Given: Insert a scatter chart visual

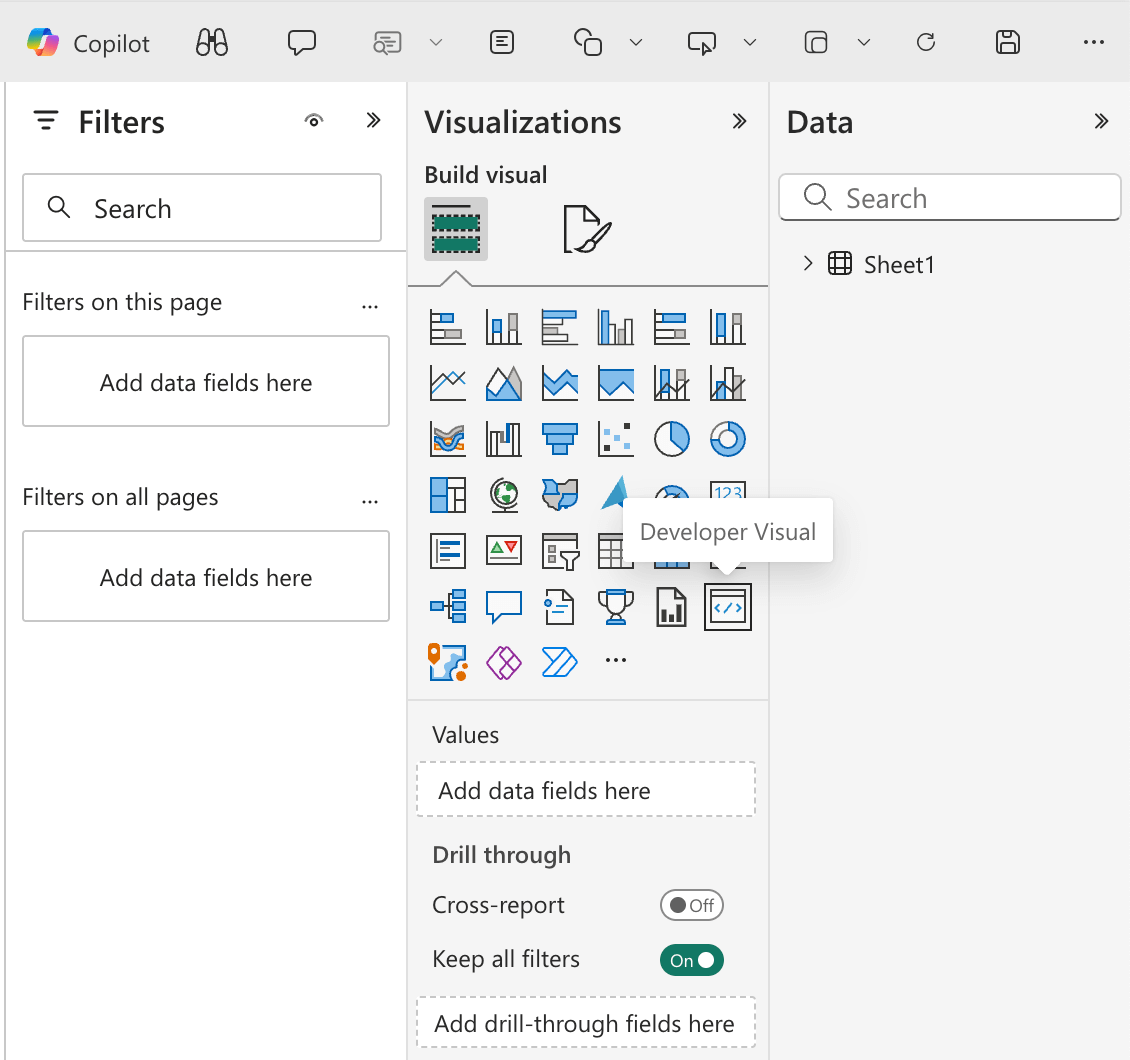Looking at the screenshot, I should click(616, 437).
